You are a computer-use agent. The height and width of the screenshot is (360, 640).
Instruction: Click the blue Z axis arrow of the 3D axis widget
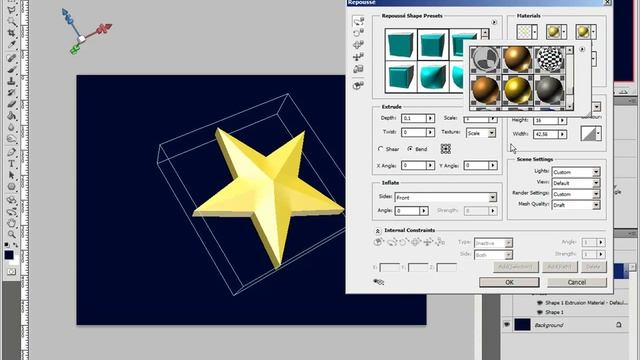(67, 16)
